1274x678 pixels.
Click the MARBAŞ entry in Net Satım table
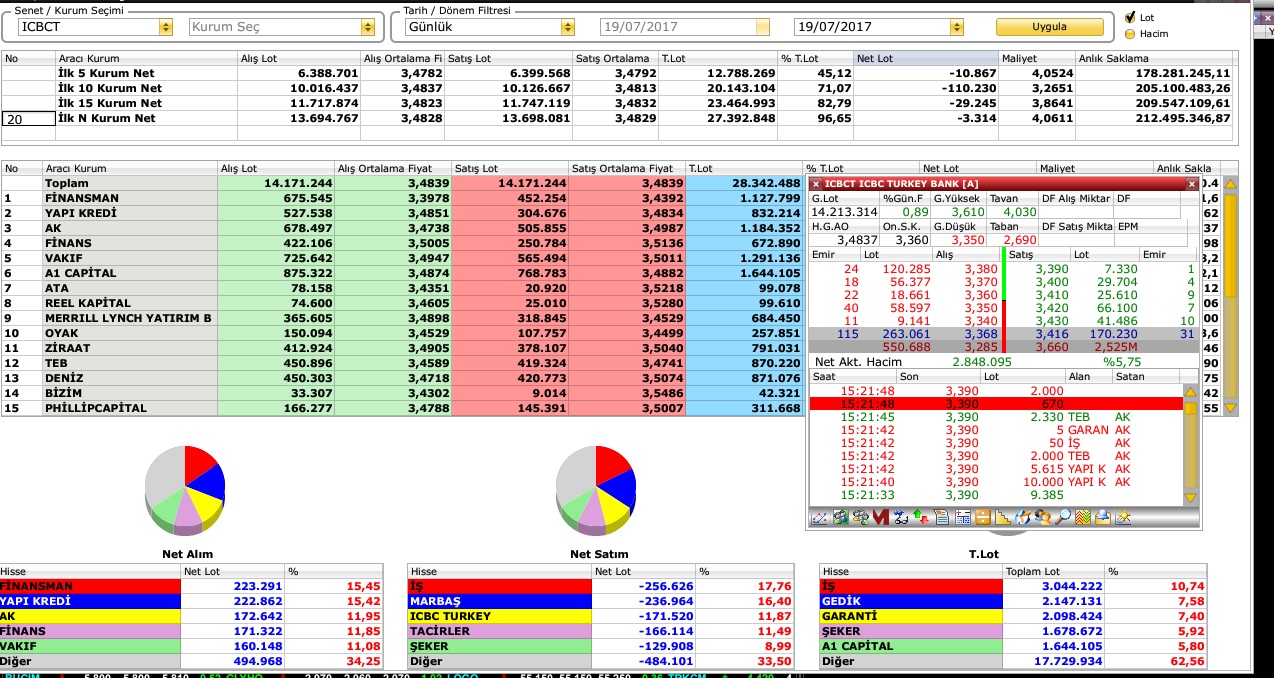[x=500, y=601]
